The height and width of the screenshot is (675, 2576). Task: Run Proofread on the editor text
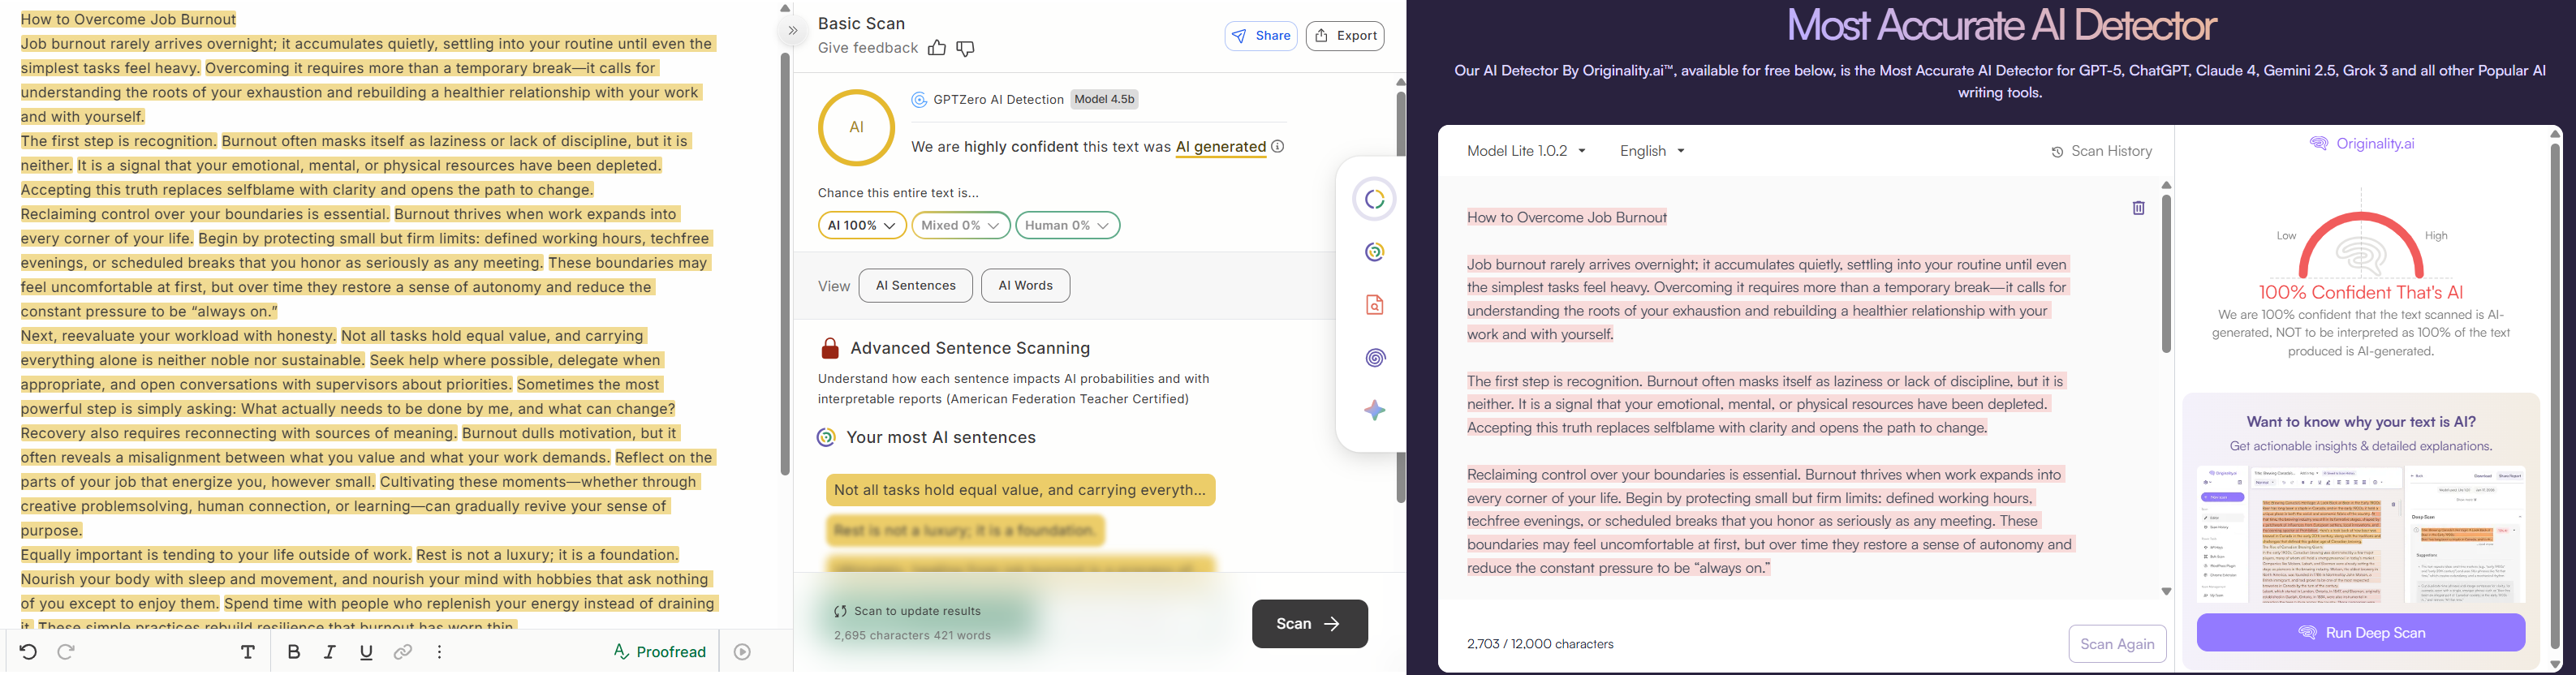[x=660, y=652]
